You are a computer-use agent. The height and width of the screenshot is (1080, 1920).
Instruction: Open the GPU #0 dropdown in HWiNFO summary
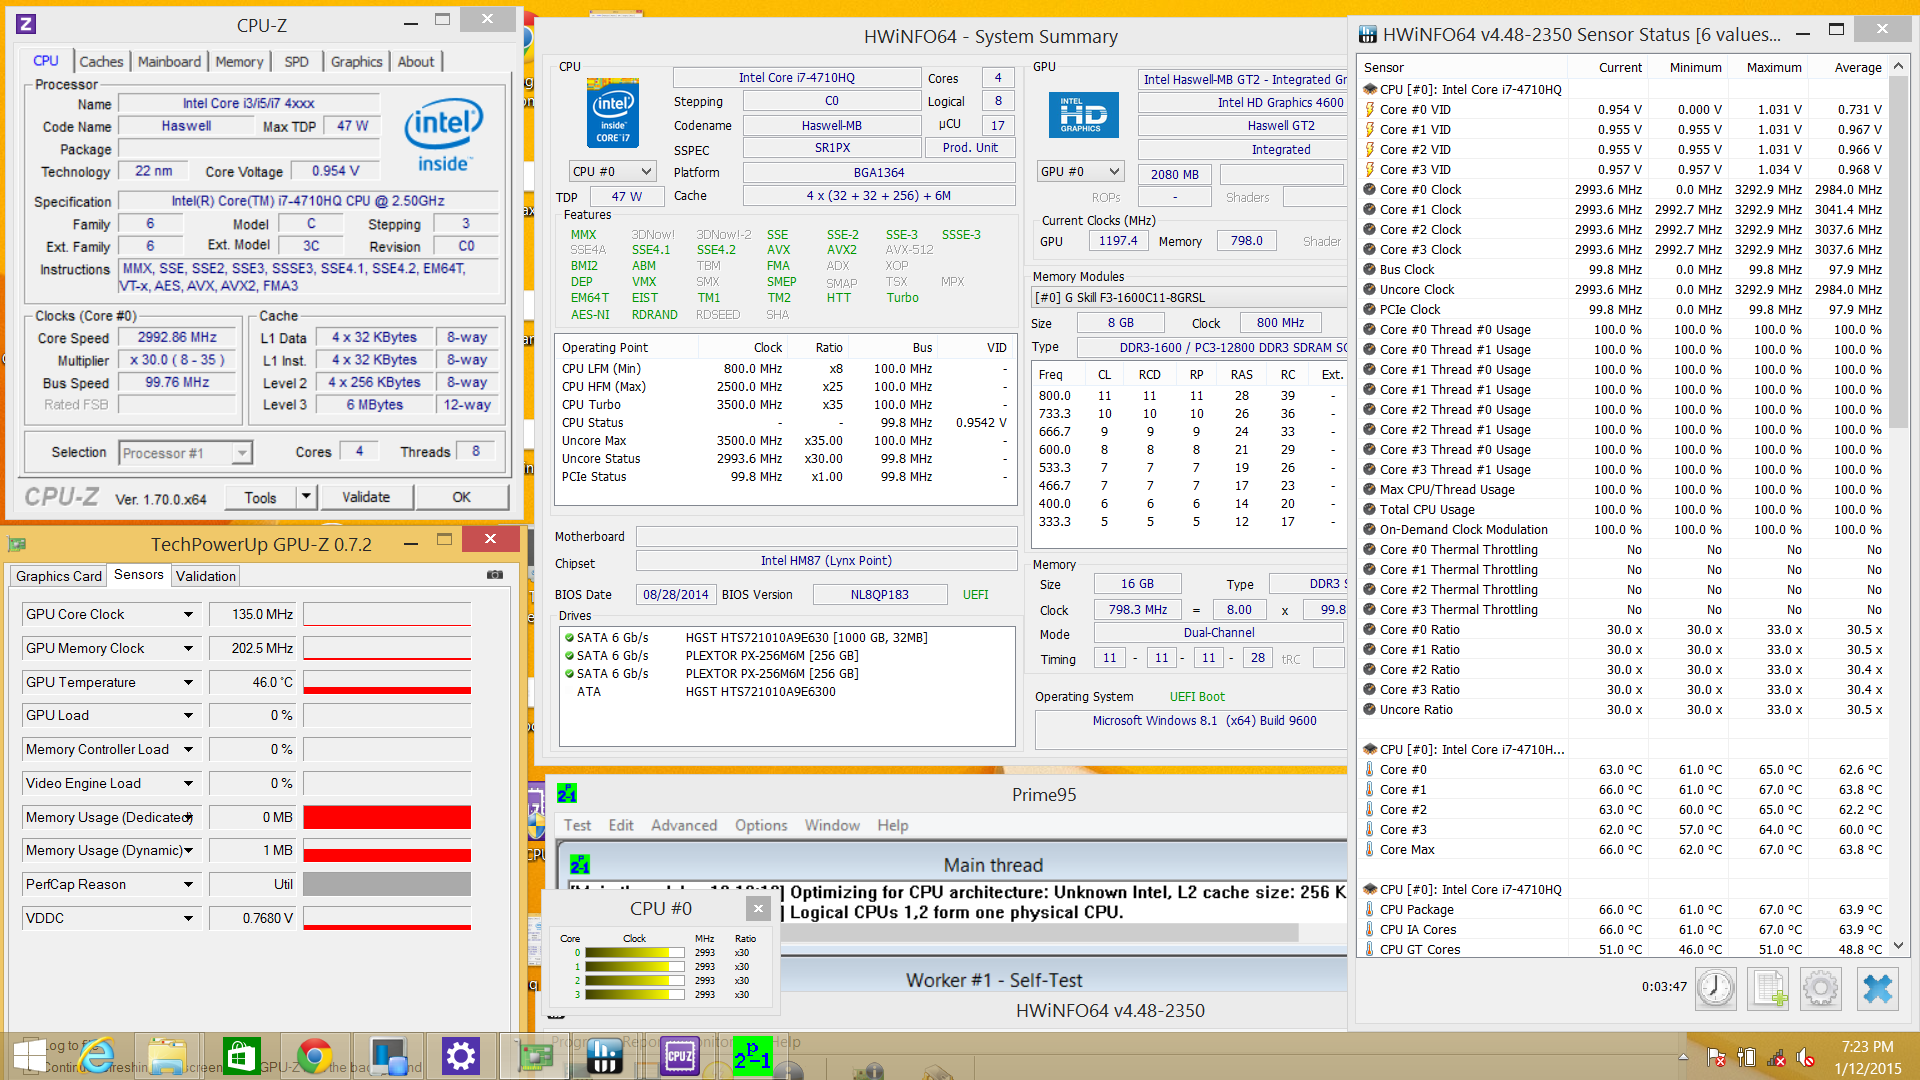click(x=1081, y=172)
